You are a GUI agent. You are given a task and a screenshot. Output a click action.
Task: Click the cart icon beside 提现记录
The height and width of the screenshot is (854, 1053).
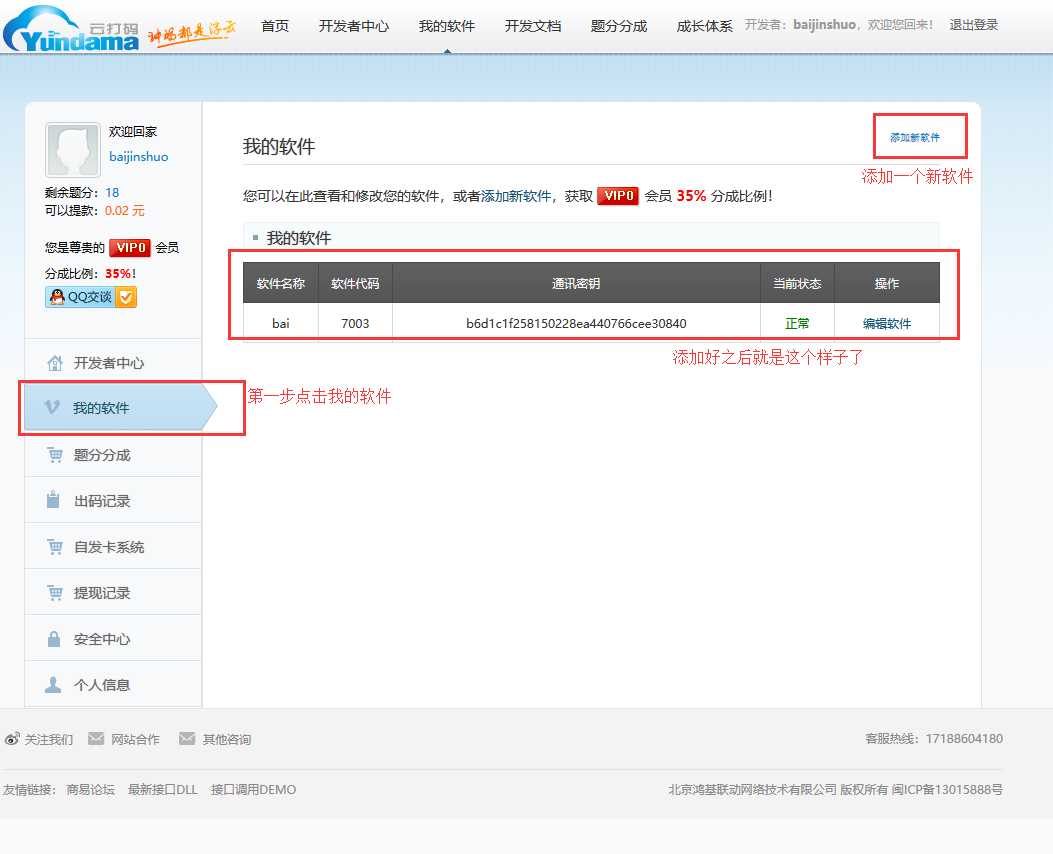55,592
